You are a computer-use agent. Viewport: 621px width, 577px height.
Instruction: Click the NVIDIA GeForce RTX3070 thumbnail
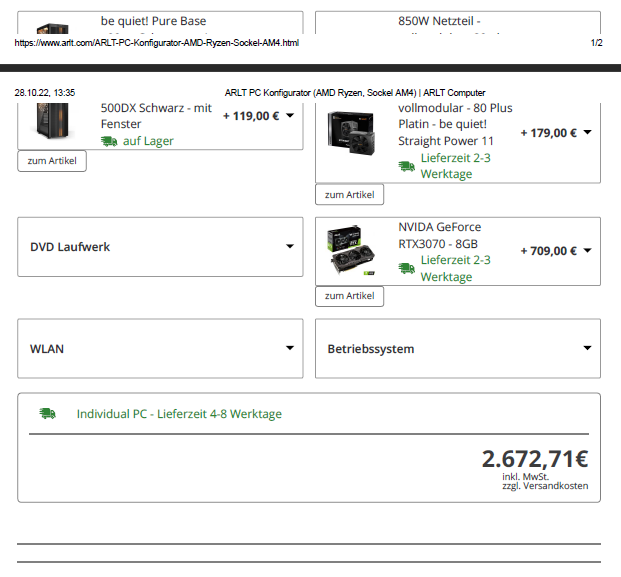pos(351,251)
